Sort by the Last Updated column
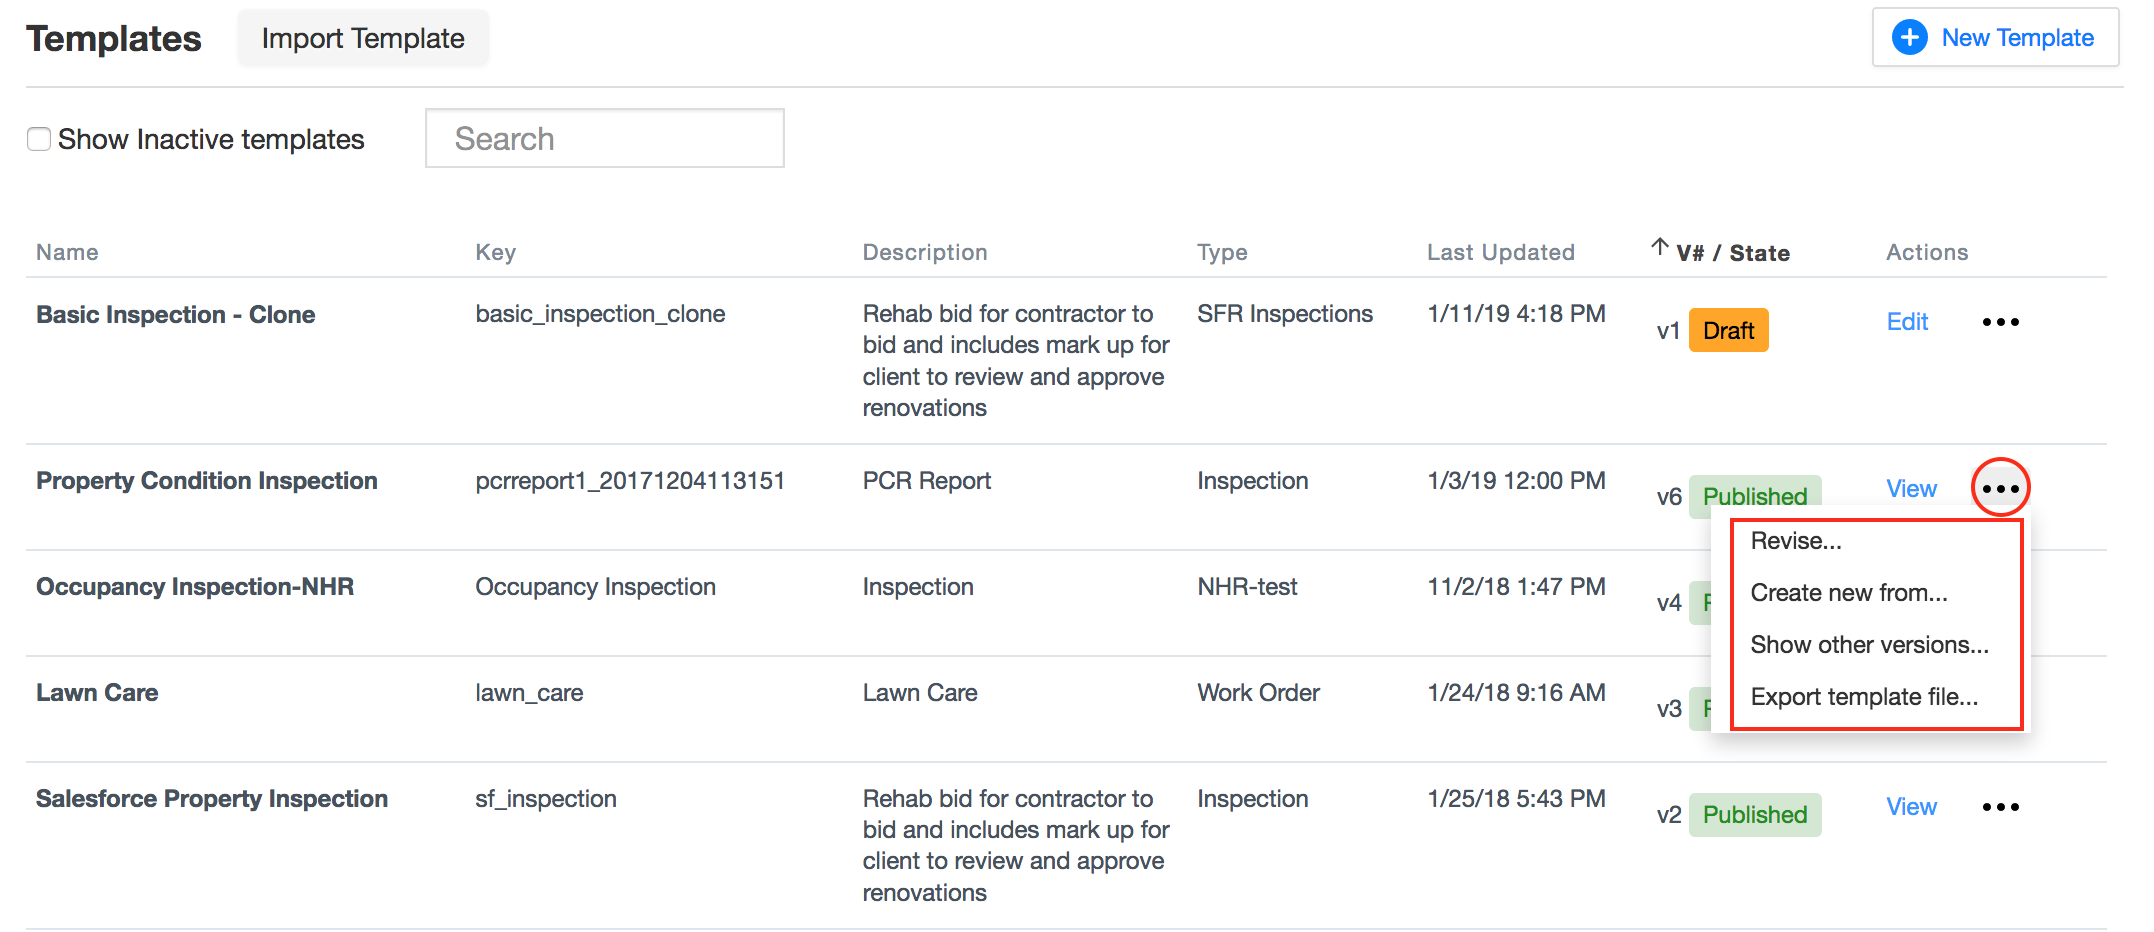 click(1500, 252)
